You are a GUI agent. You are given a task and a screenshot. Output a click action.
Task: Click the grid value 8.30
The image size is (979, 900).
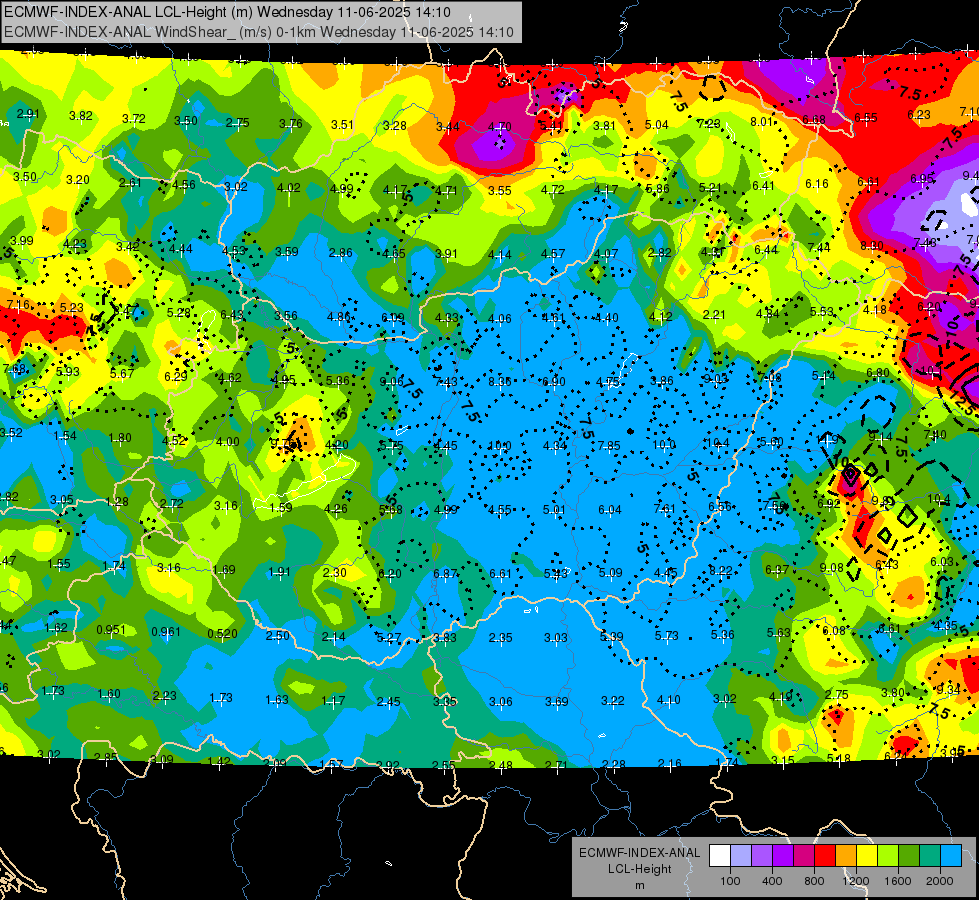click(x=872, y=245)
